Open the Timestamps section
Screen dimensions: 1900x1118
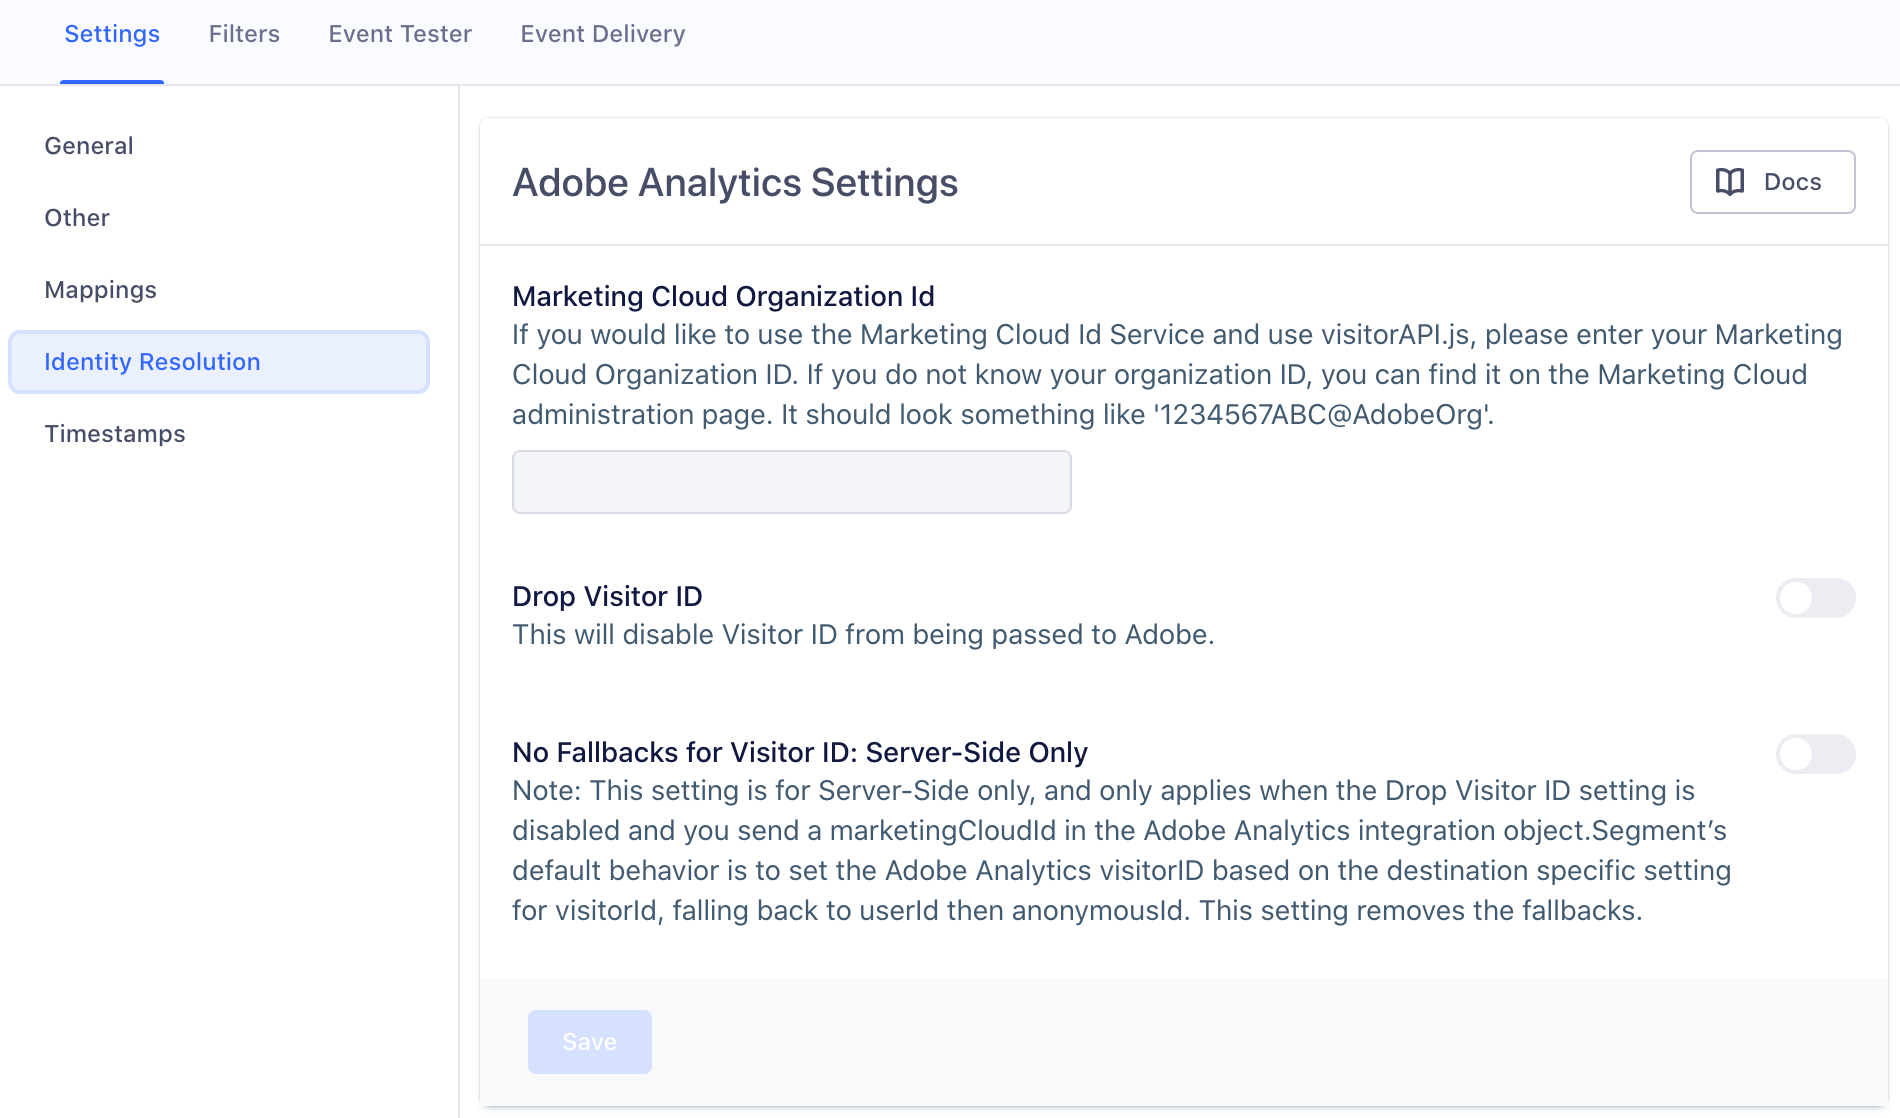114,433
